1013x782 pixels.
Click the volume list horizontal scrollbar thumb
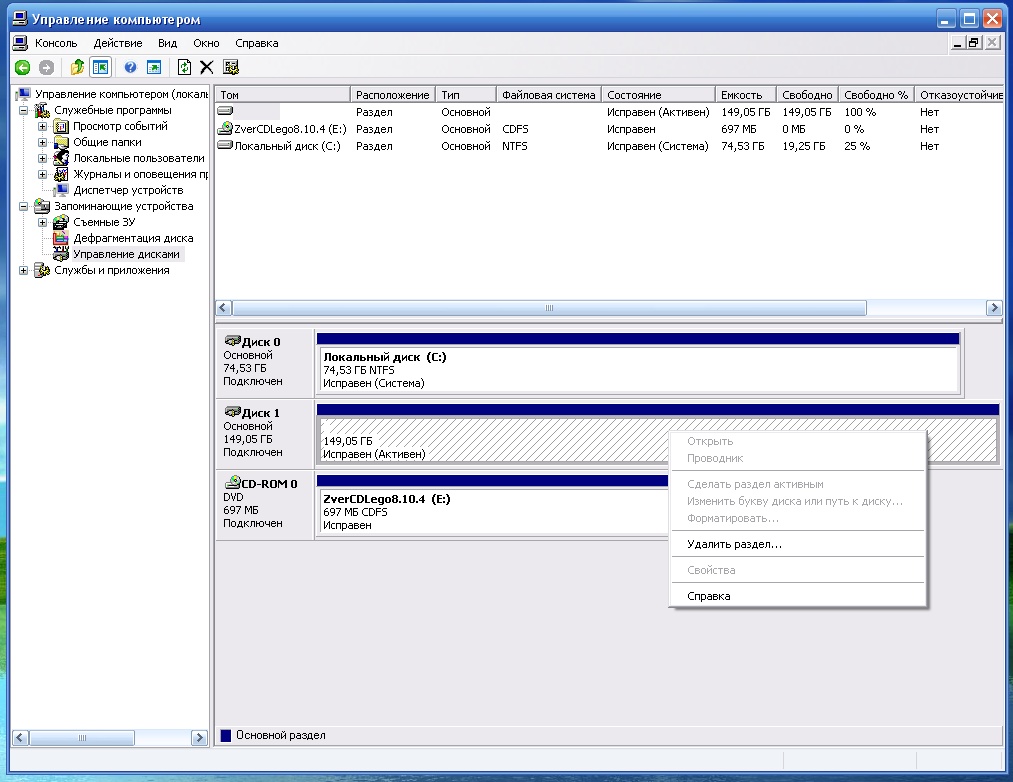tap(549, 308)
